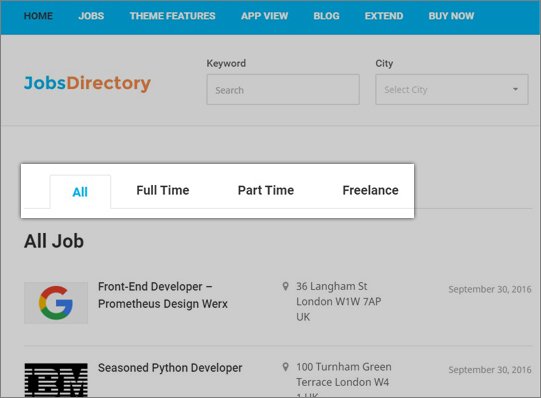Select the All jobs tab

[x=80, y=192]
